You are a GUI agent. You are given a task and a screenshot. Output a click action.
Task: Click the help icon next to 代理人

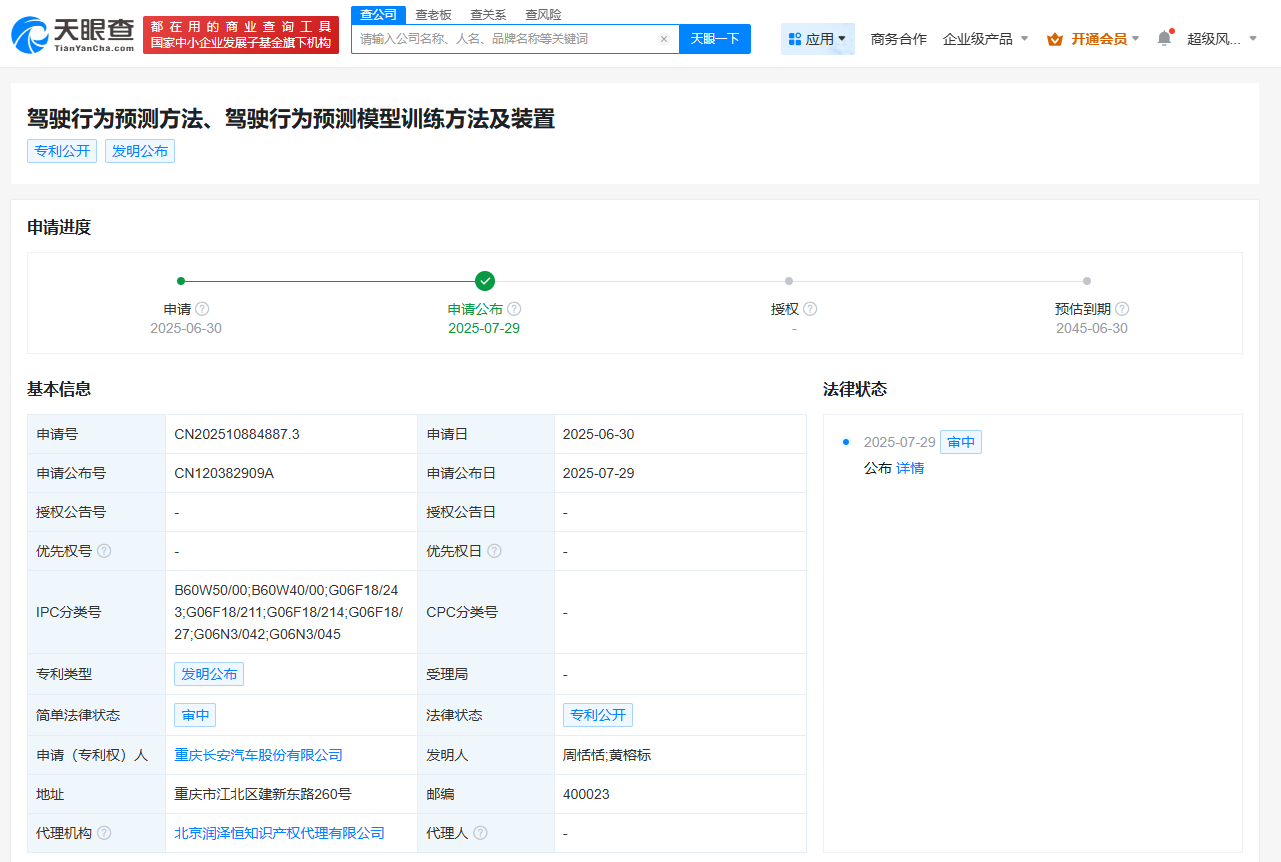(x=481, y=833)
